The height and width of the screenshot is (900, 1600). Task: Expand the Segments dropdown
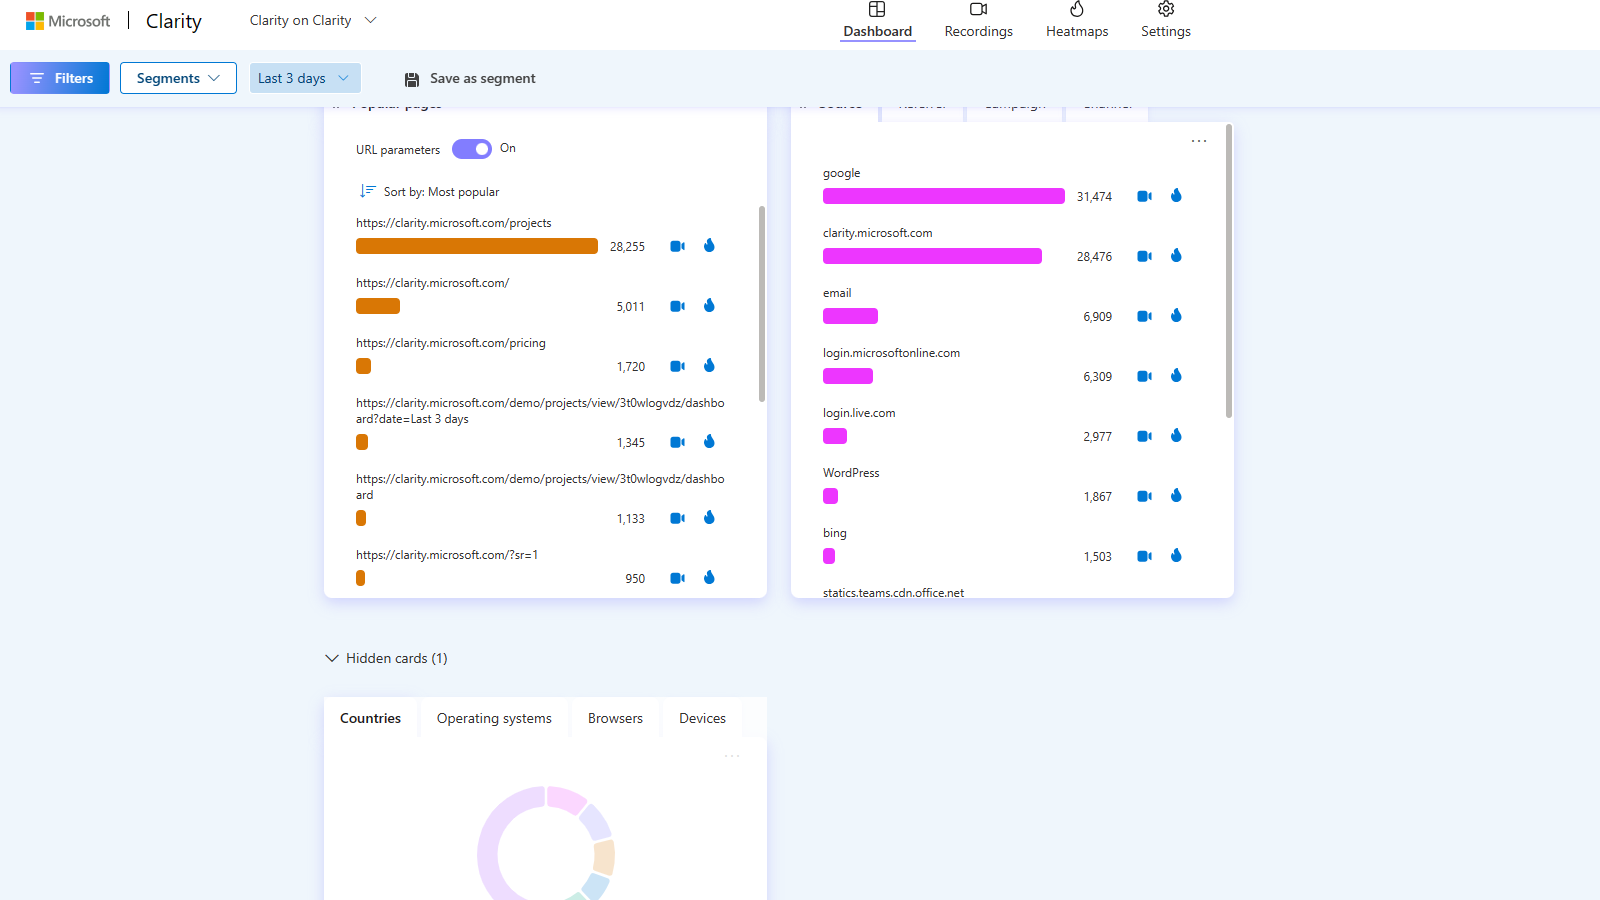178,77
